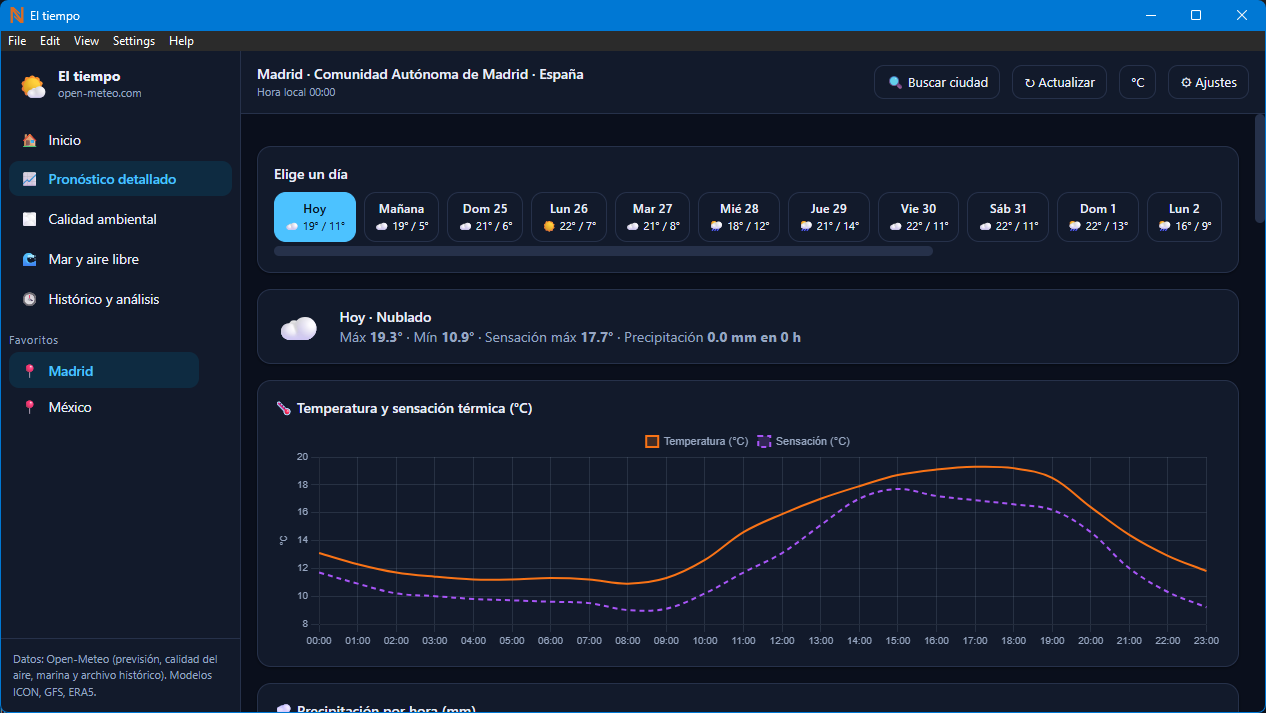Click the sun icon on Lun 26 card
This screenshot has height=713, width=1266.
(x=549, y=227)
